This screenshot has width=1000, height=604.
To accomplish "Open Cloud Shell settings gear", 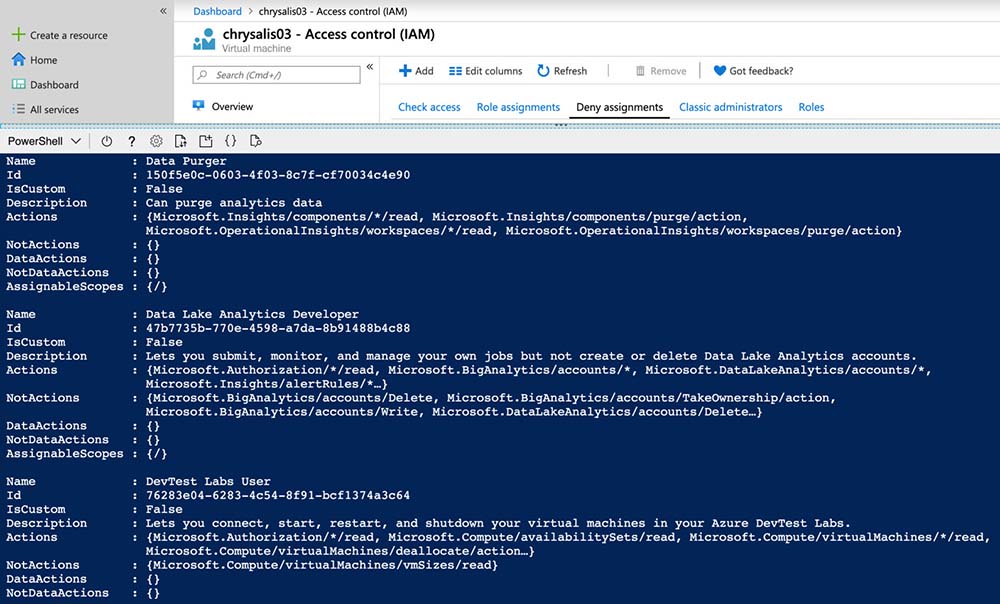I will (x=156, y=141).
